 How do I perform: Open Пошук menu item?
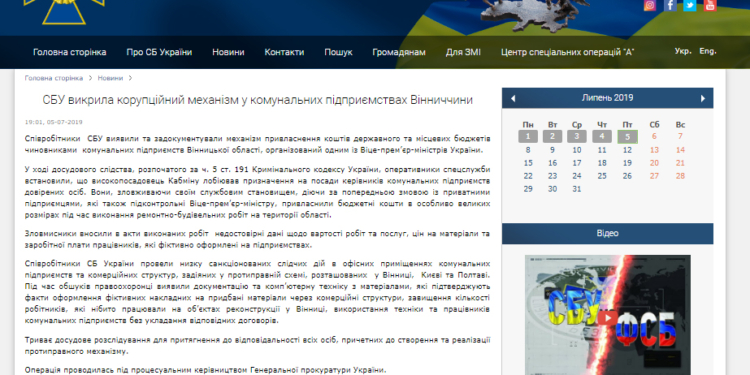338,52
